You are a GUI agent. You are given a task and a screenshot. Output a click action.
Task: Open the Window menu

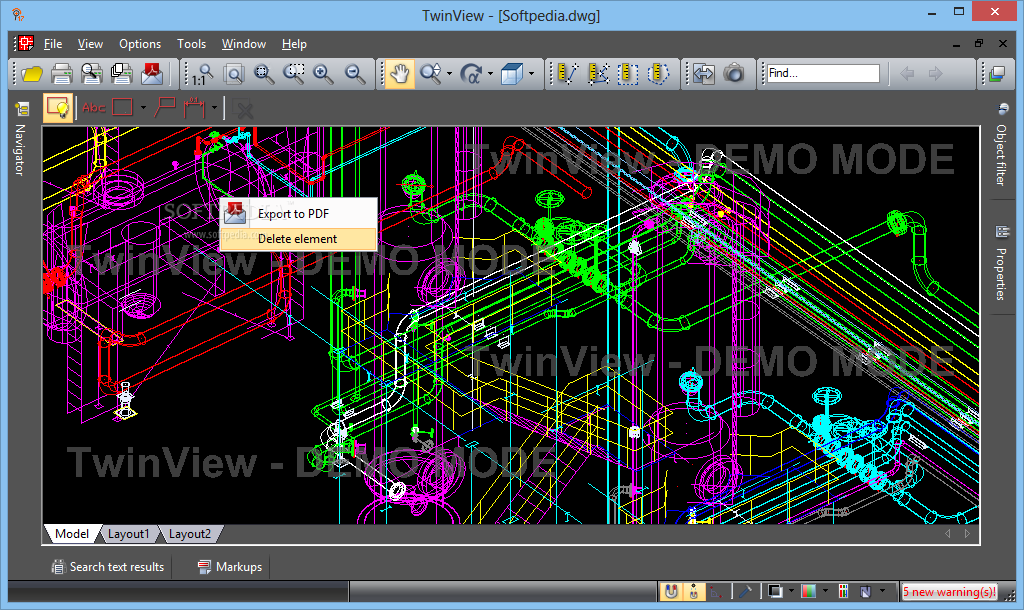pos(244,44)
